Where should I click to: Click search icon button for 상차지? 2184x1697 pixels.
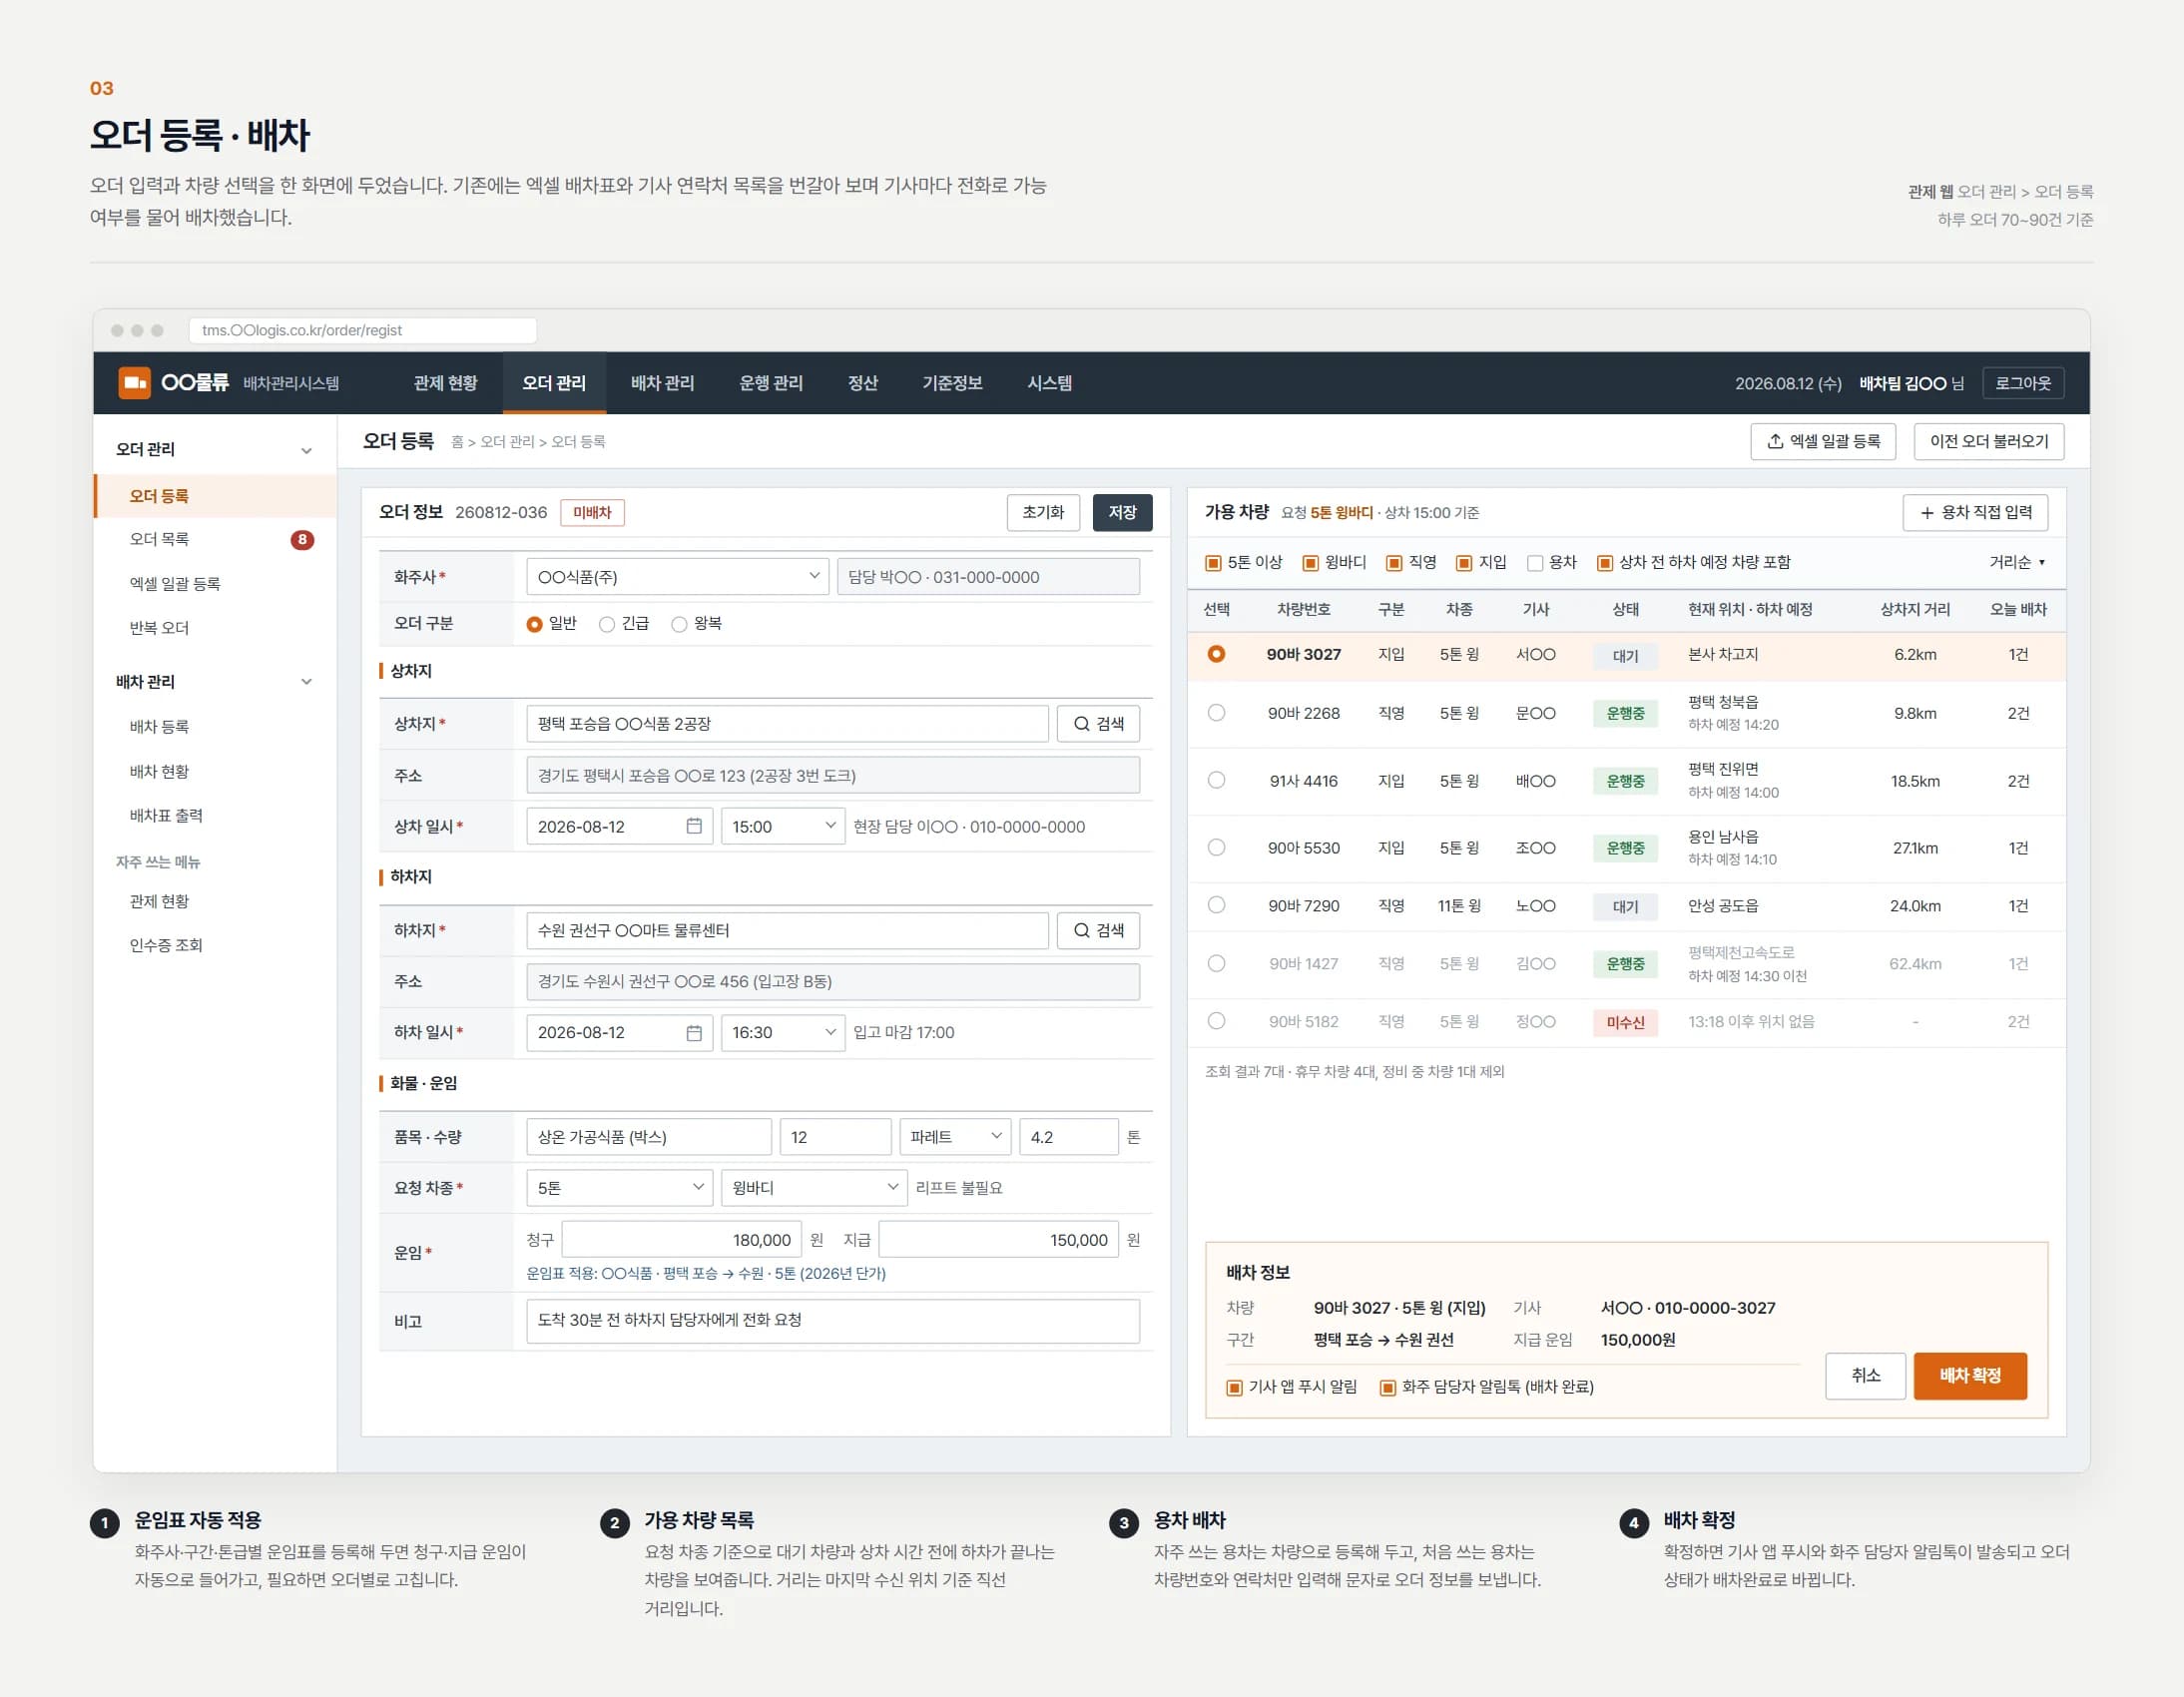[1098, 724]
